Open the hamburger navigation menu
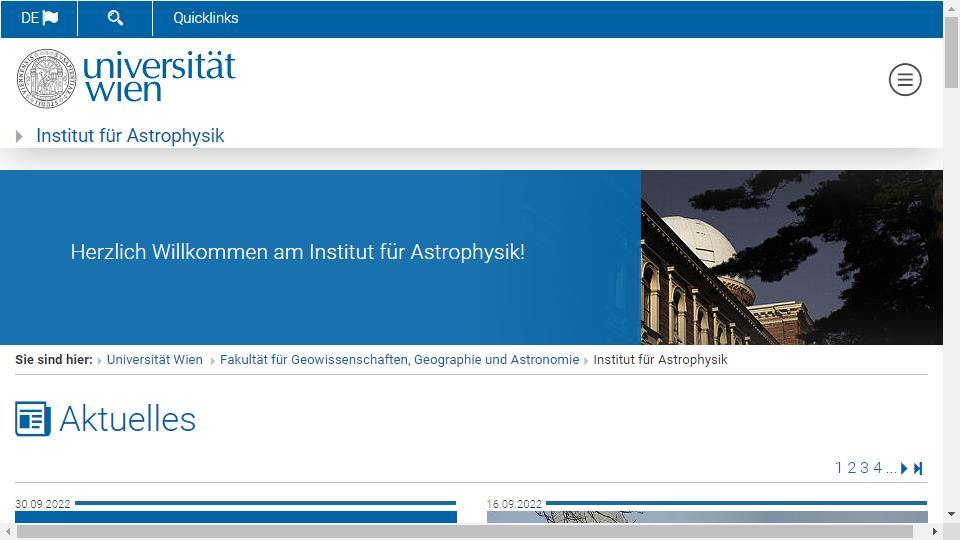The width and height of the screenshot is (960, 540). (x=905, y=80)
